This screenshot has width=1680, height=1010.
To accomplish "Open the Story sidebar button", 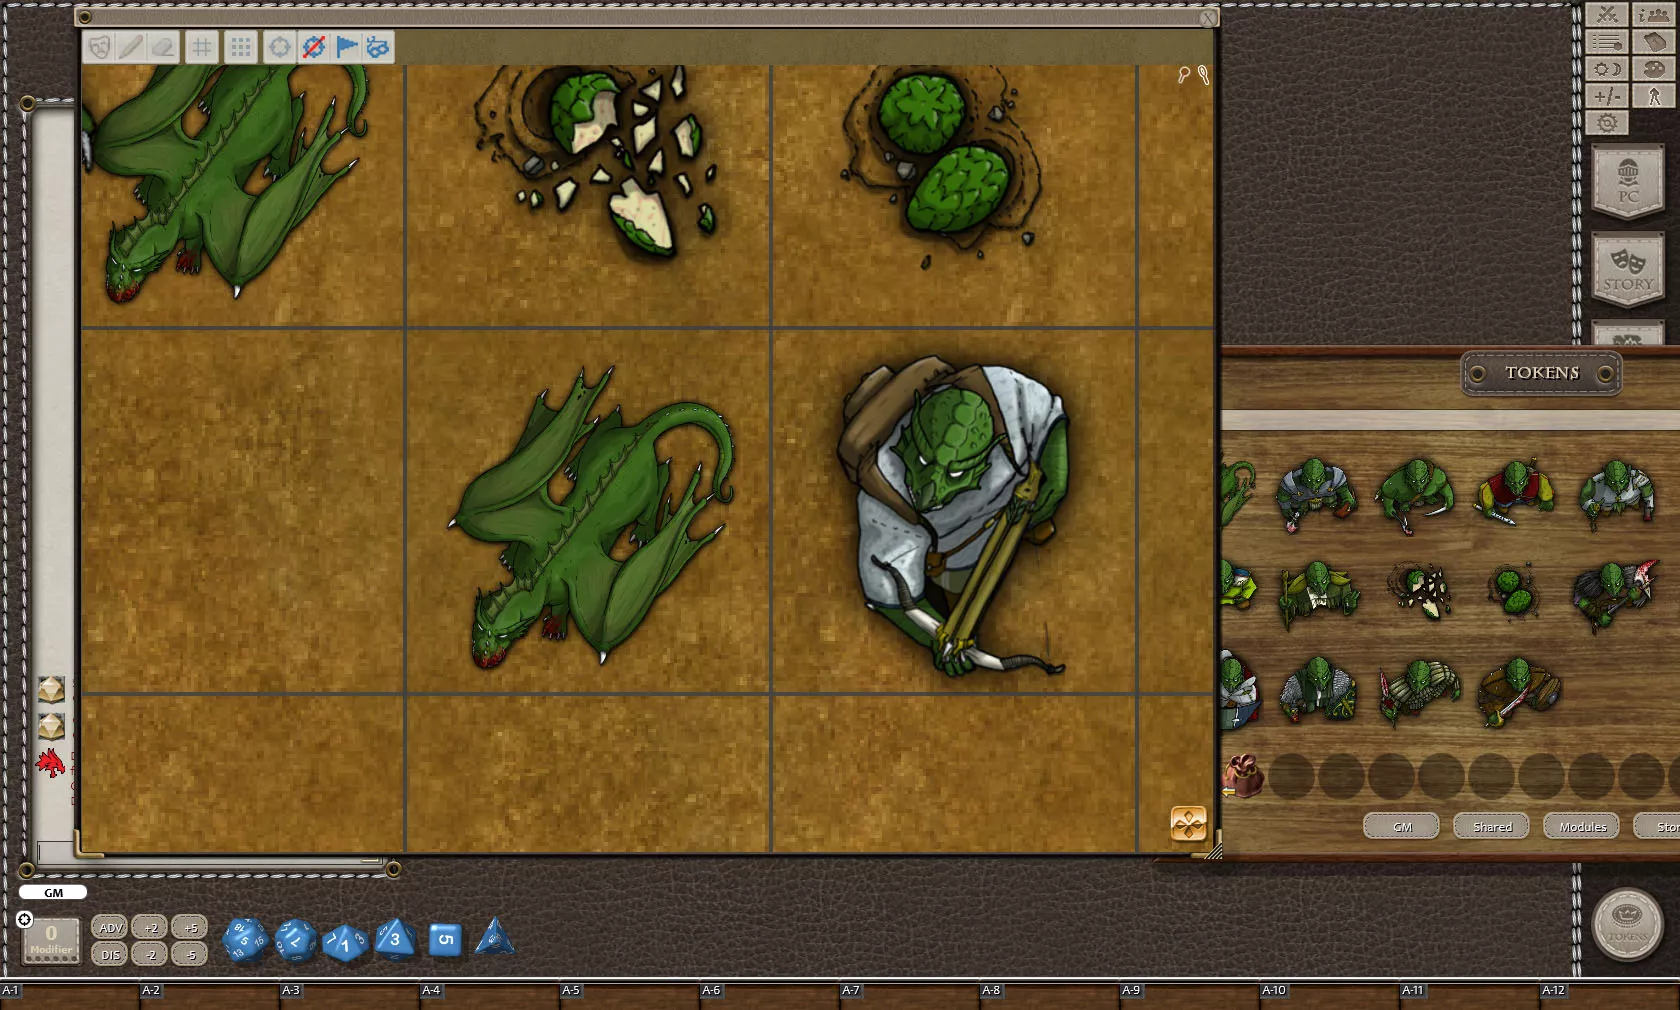I will (x=1628, y=269).
